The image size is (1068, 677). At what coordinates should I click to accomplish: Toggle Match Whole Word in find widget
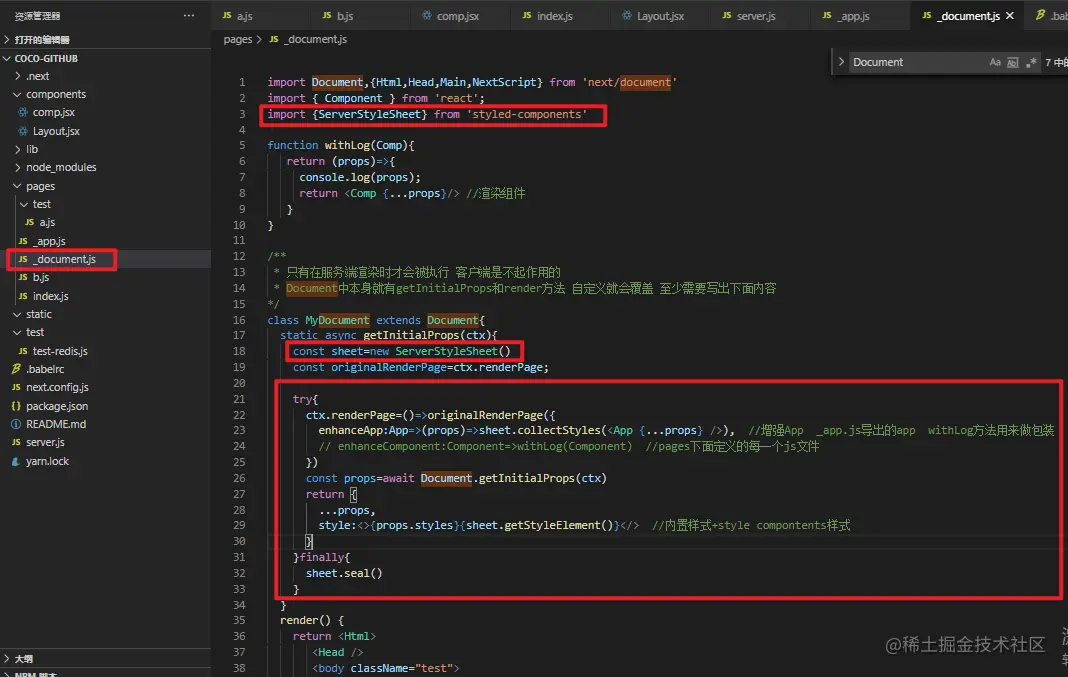pos(1013,62)
